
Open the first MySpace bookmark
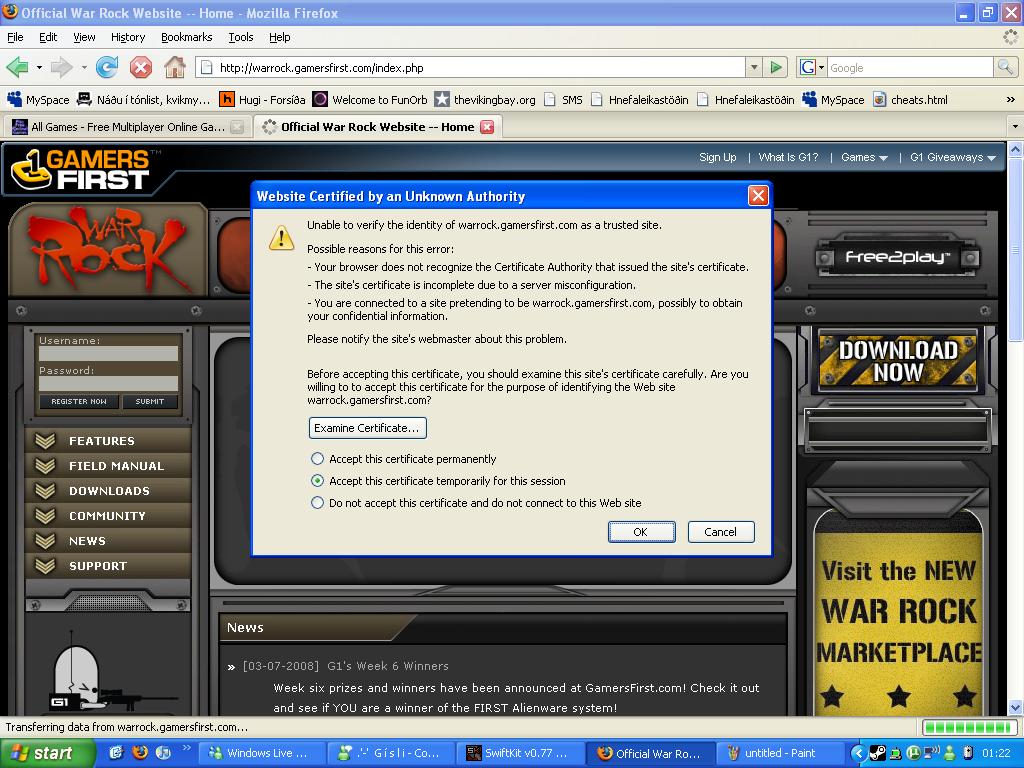pyautogui.click(x=38, y=100)
